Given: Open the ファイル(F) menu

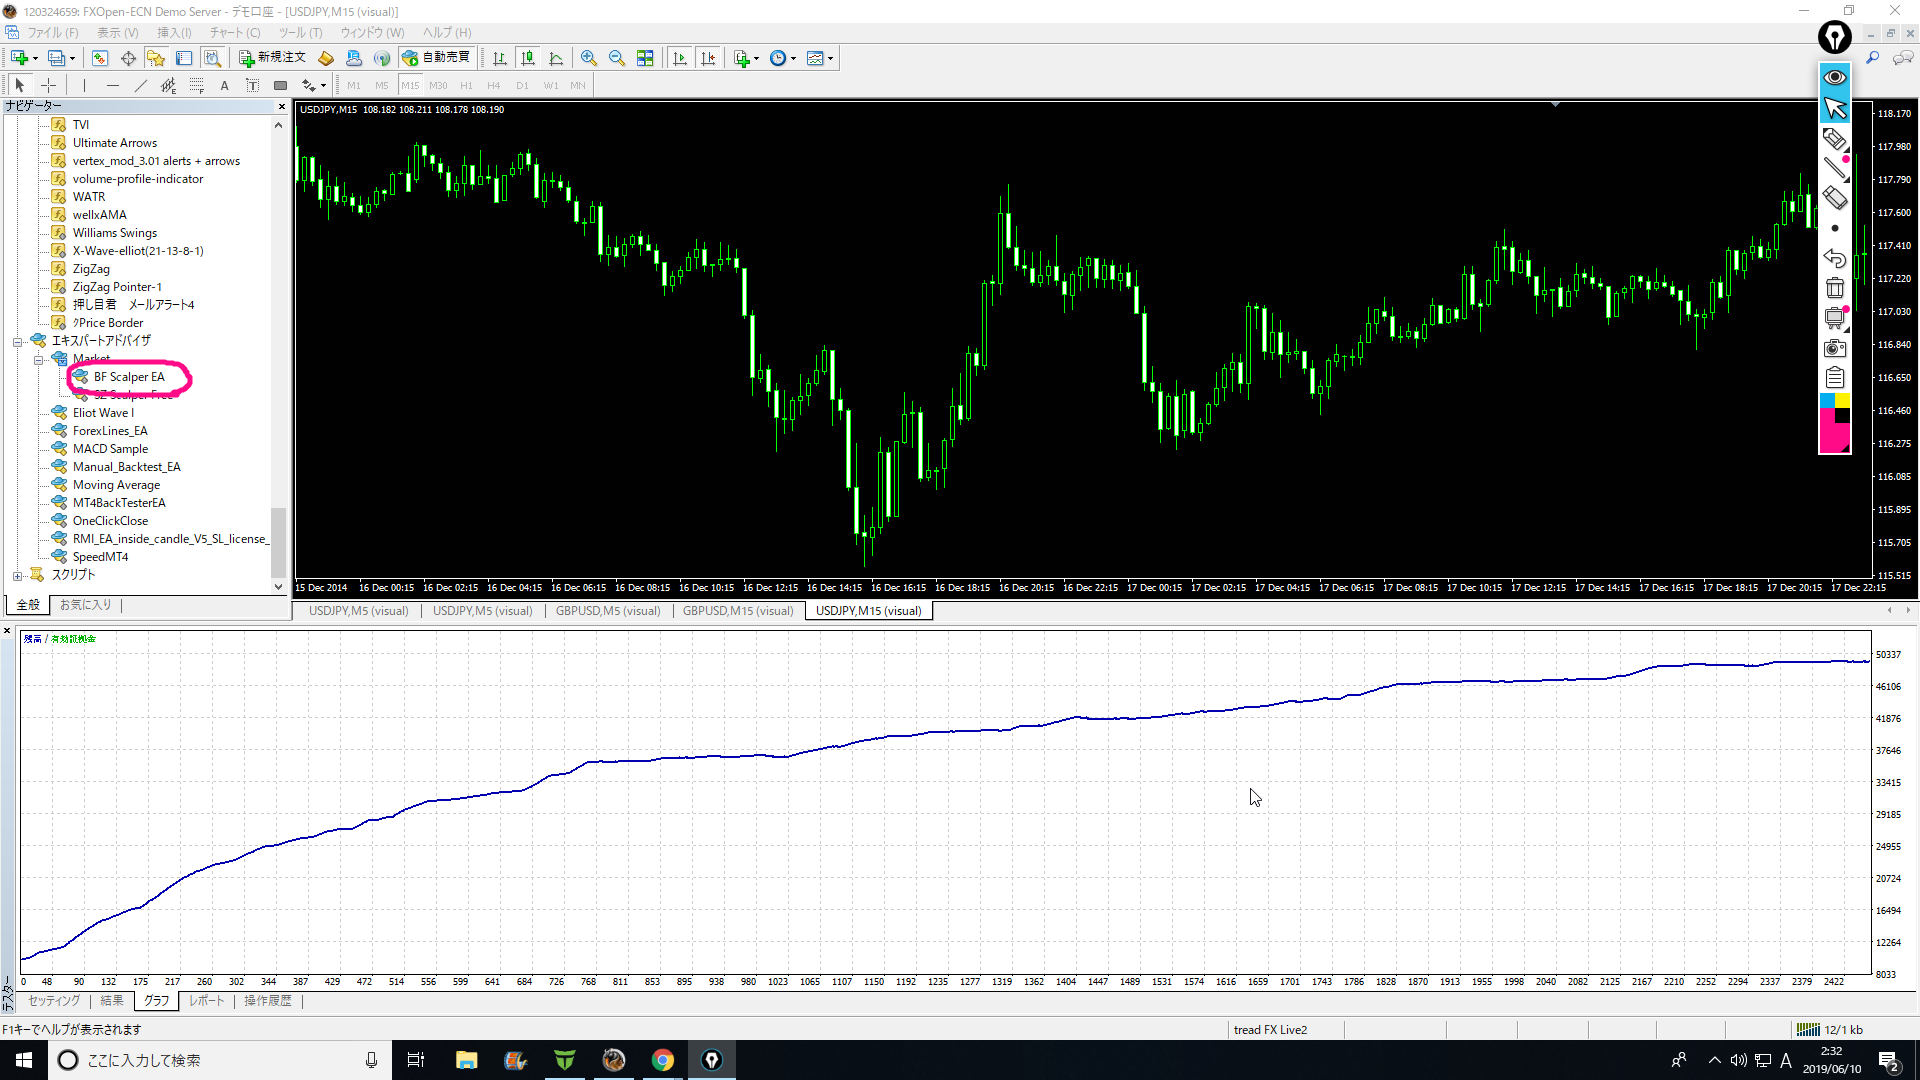Looking at the screenshot, I should (52, 32).
